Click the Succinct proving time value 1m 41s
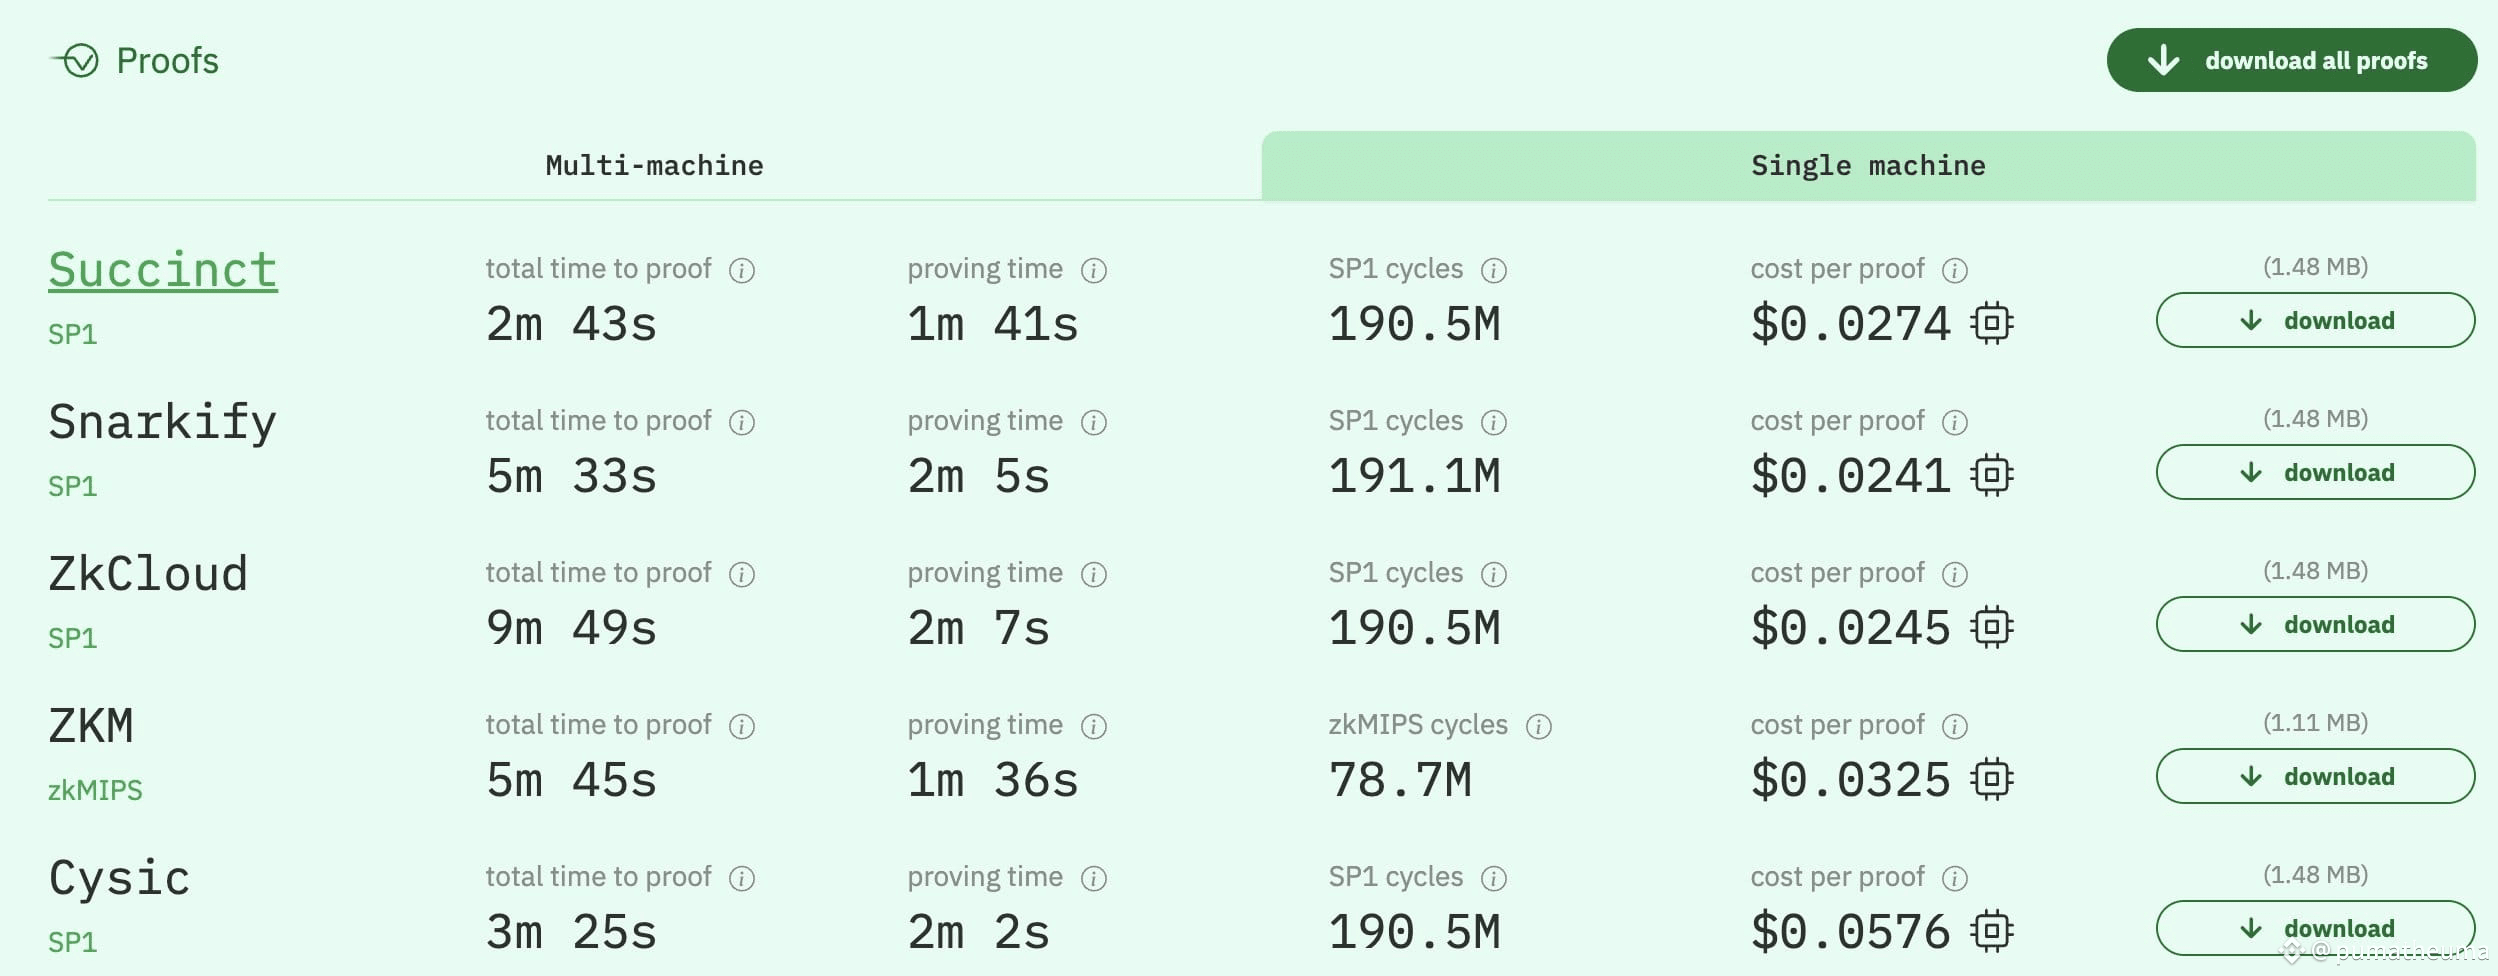Image resolution: width=2498 pixels, height=976 pixels. [x=993, y=324]
